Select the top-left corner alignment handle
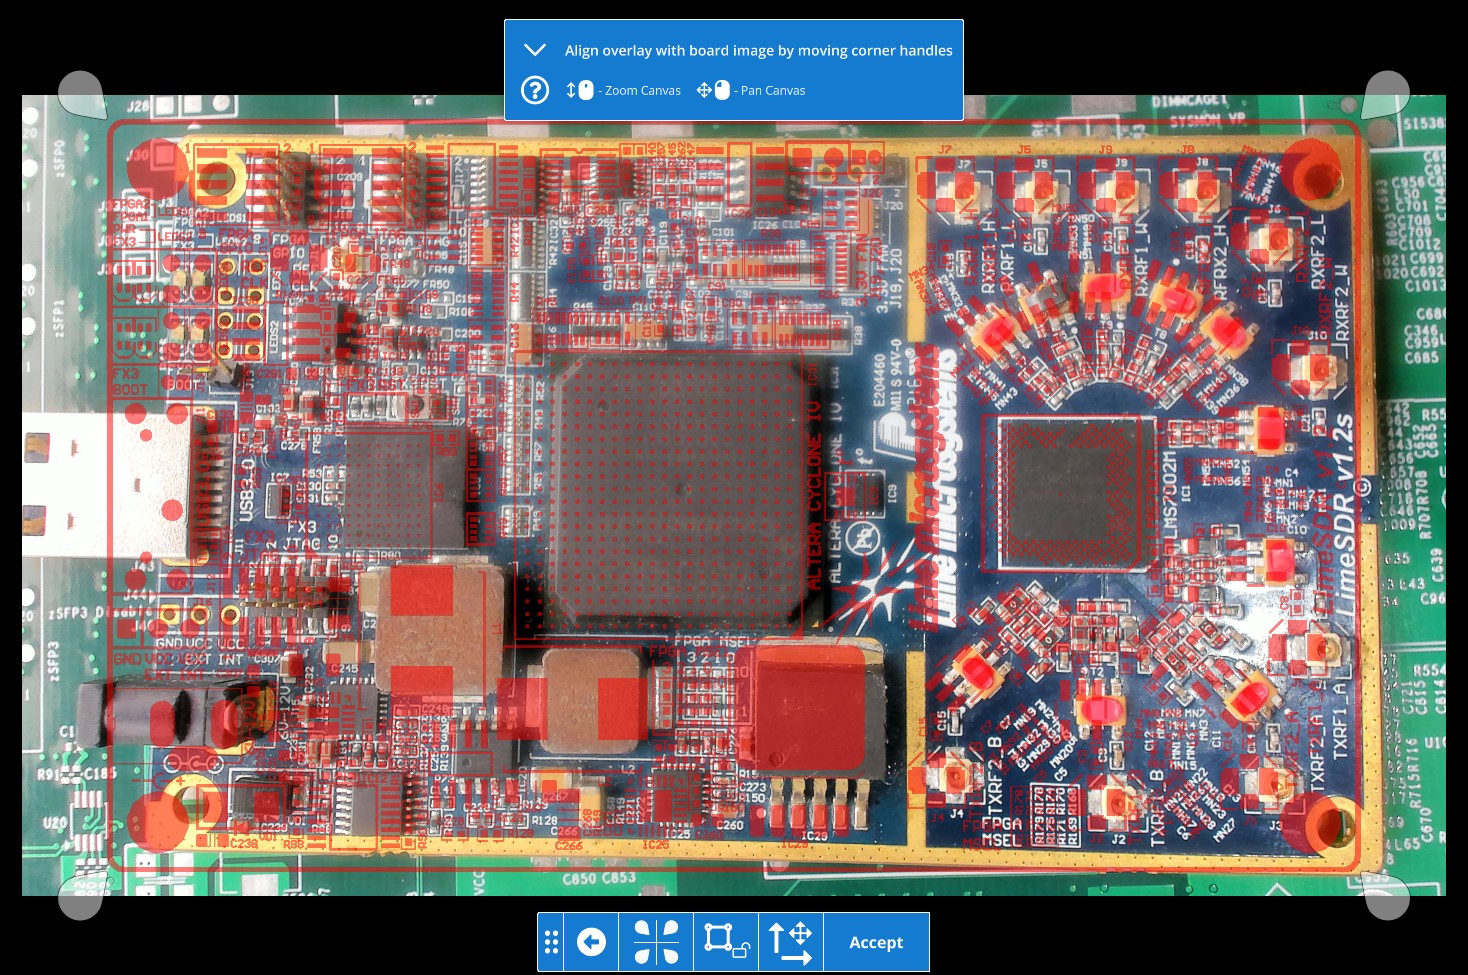Viewport: 1468px width, 975px height. click(x=82, y=95)
